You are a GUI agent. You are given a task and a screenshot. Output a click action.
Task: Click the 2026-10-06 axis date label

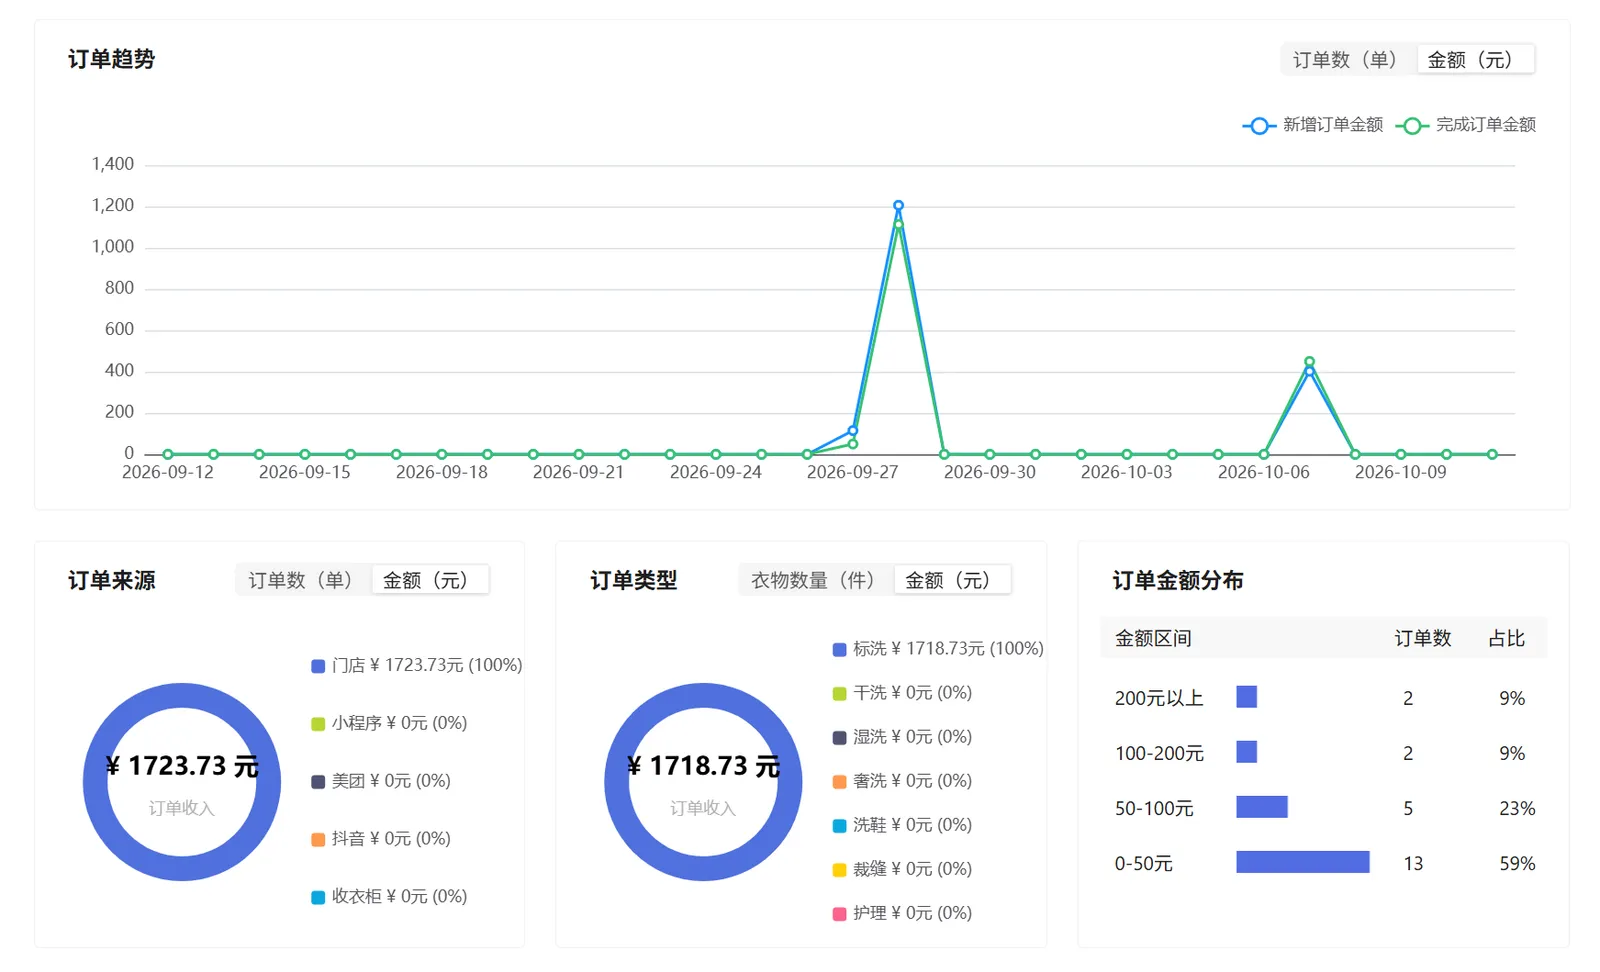click(x=1263, y=472)
